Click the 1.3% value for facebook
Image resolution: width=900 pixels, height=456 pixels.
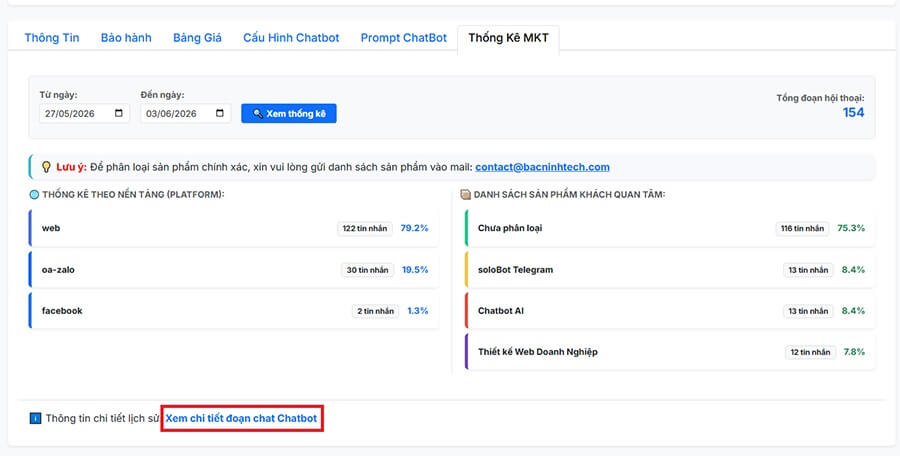coord(418,311)
